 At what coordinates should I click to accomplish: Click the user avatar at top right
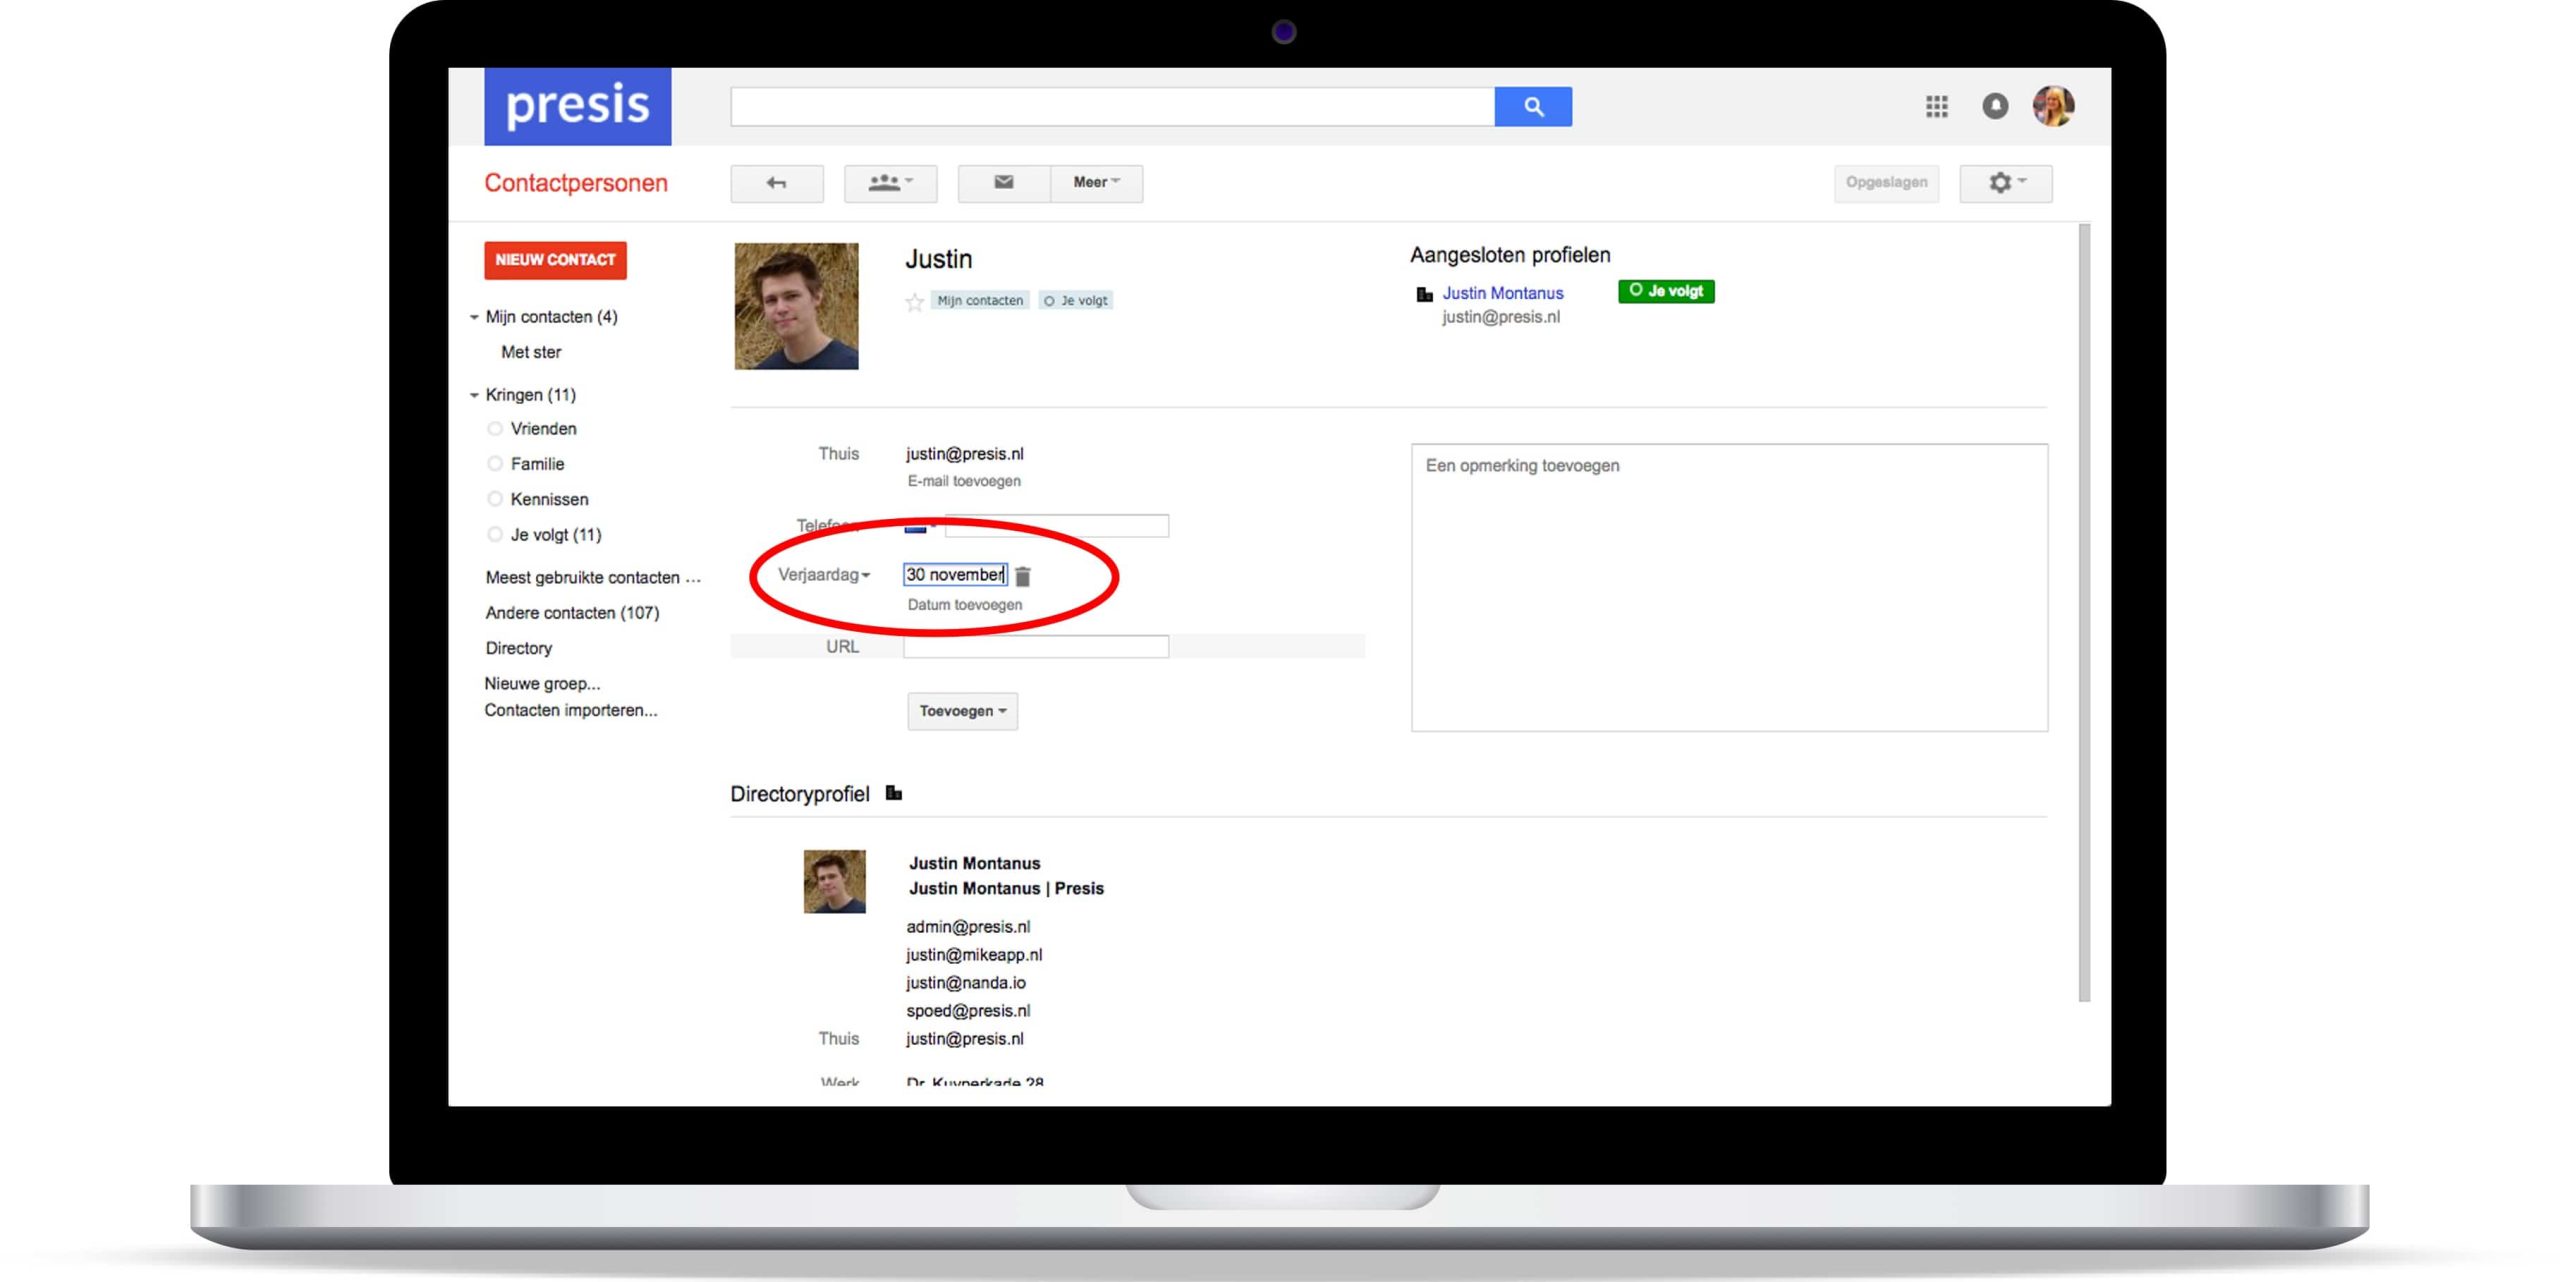[x=2052, y=106]
